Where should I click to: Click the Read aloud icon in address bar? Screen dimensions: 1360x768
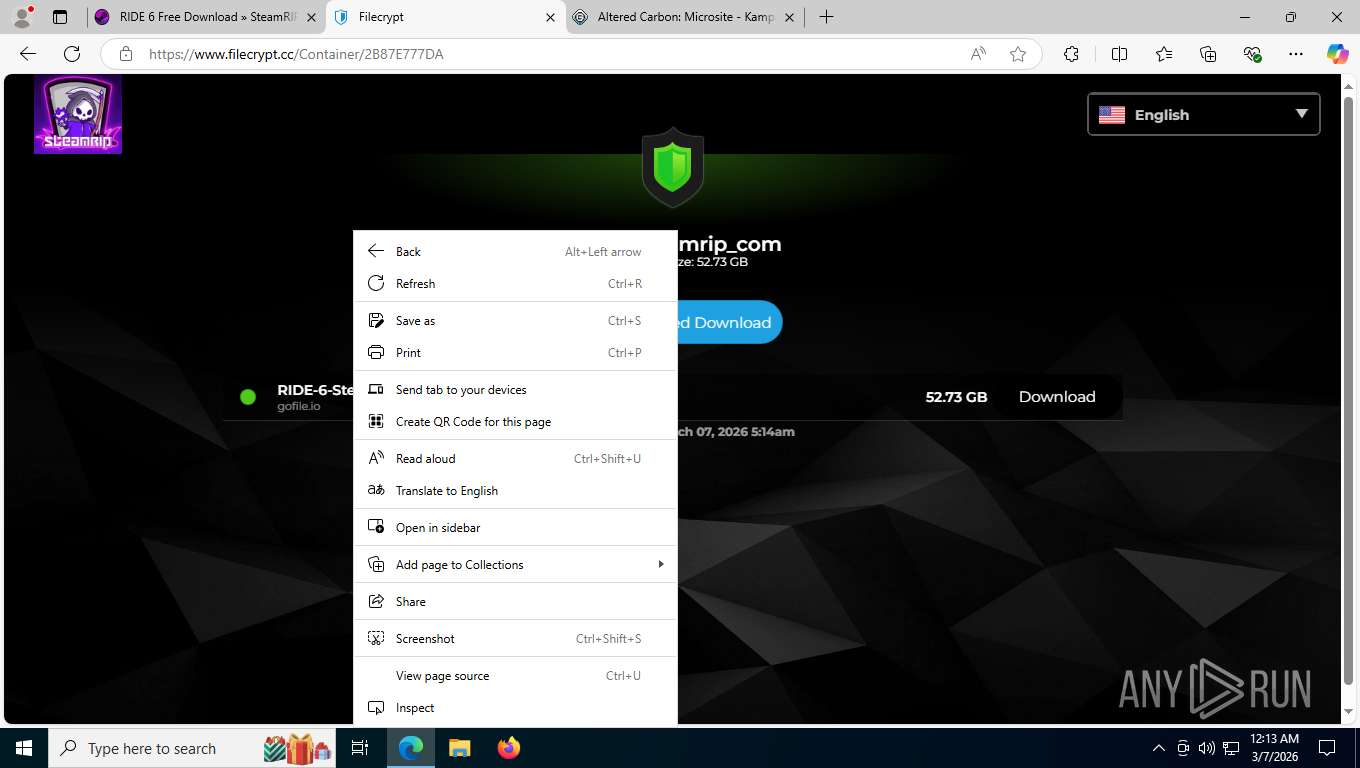pyautogui.click(x=978, y=54)
